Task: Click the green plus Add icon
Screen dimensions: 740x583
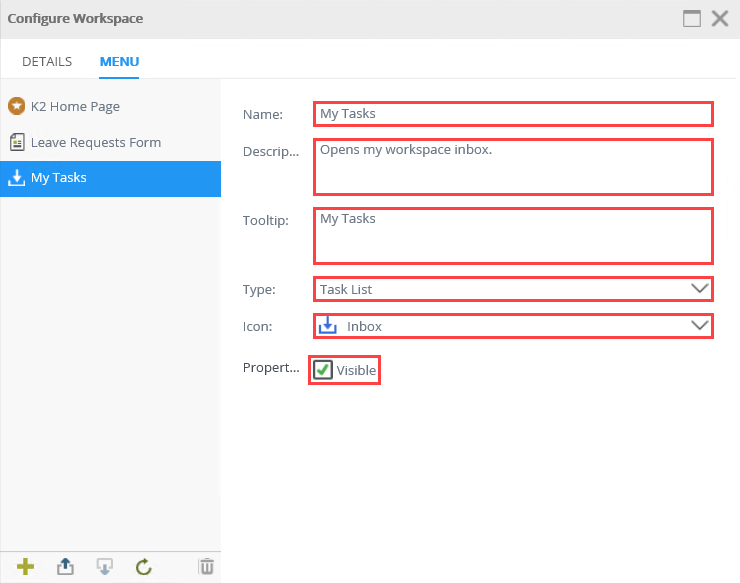Action: point(25,567)
